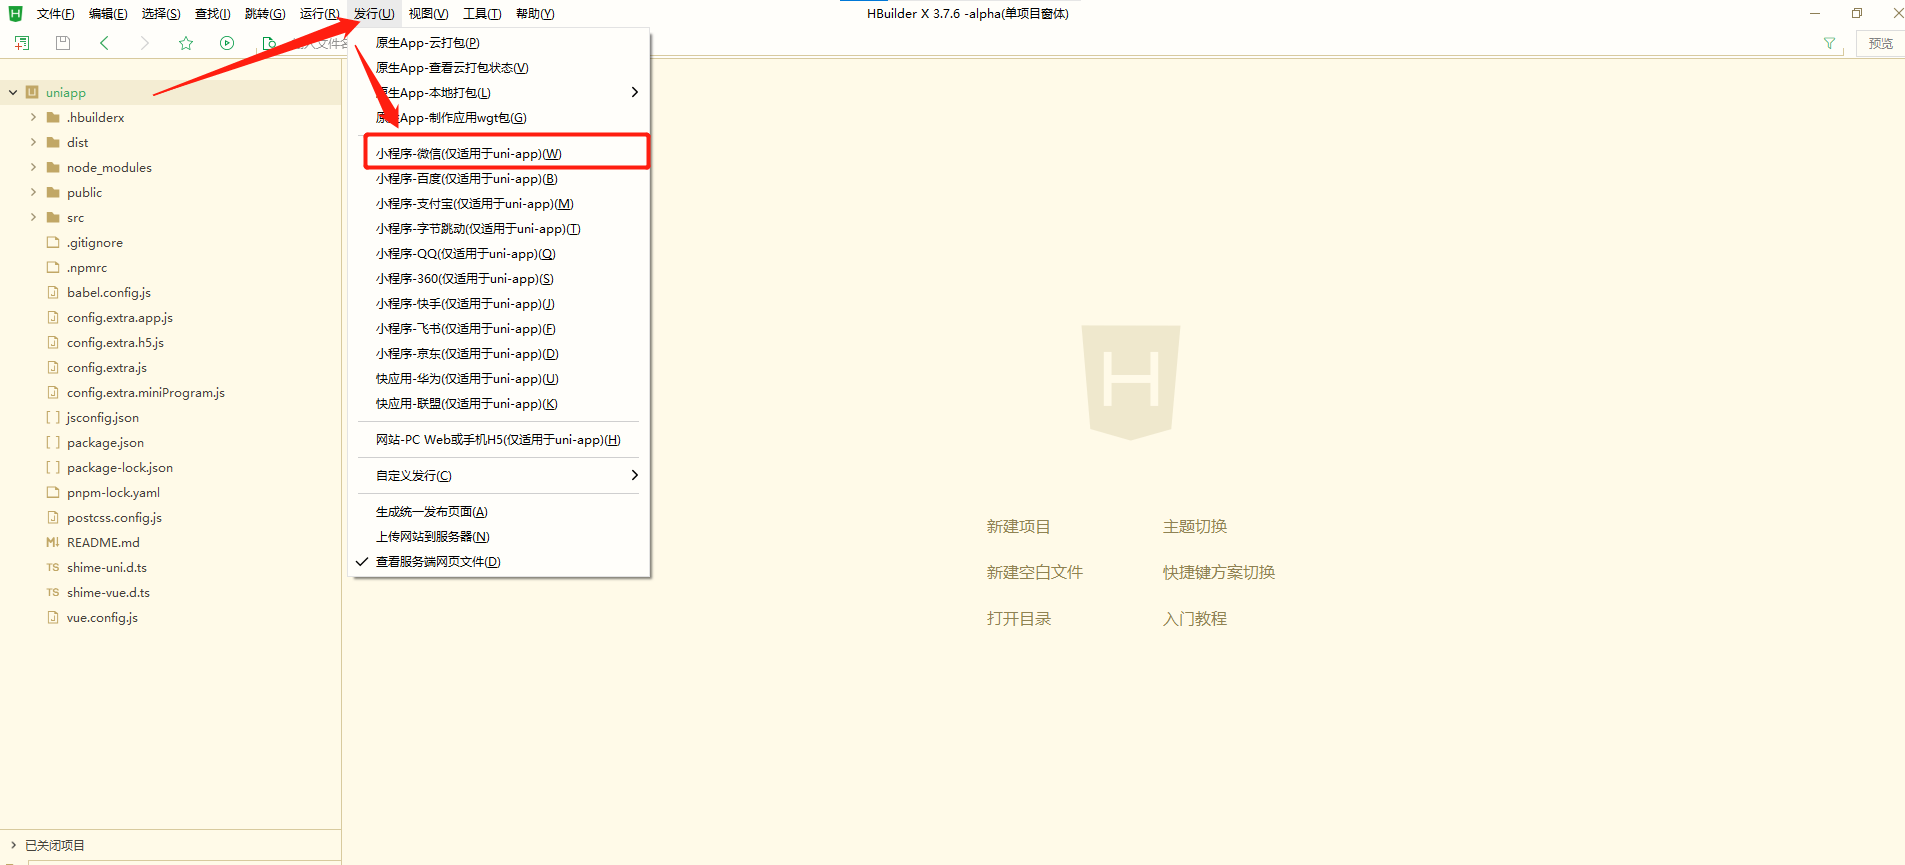The height and width of the screenshot is (865, 1905).
Task: Click the 预览 preview button
Action: [x=1880, y=43]
